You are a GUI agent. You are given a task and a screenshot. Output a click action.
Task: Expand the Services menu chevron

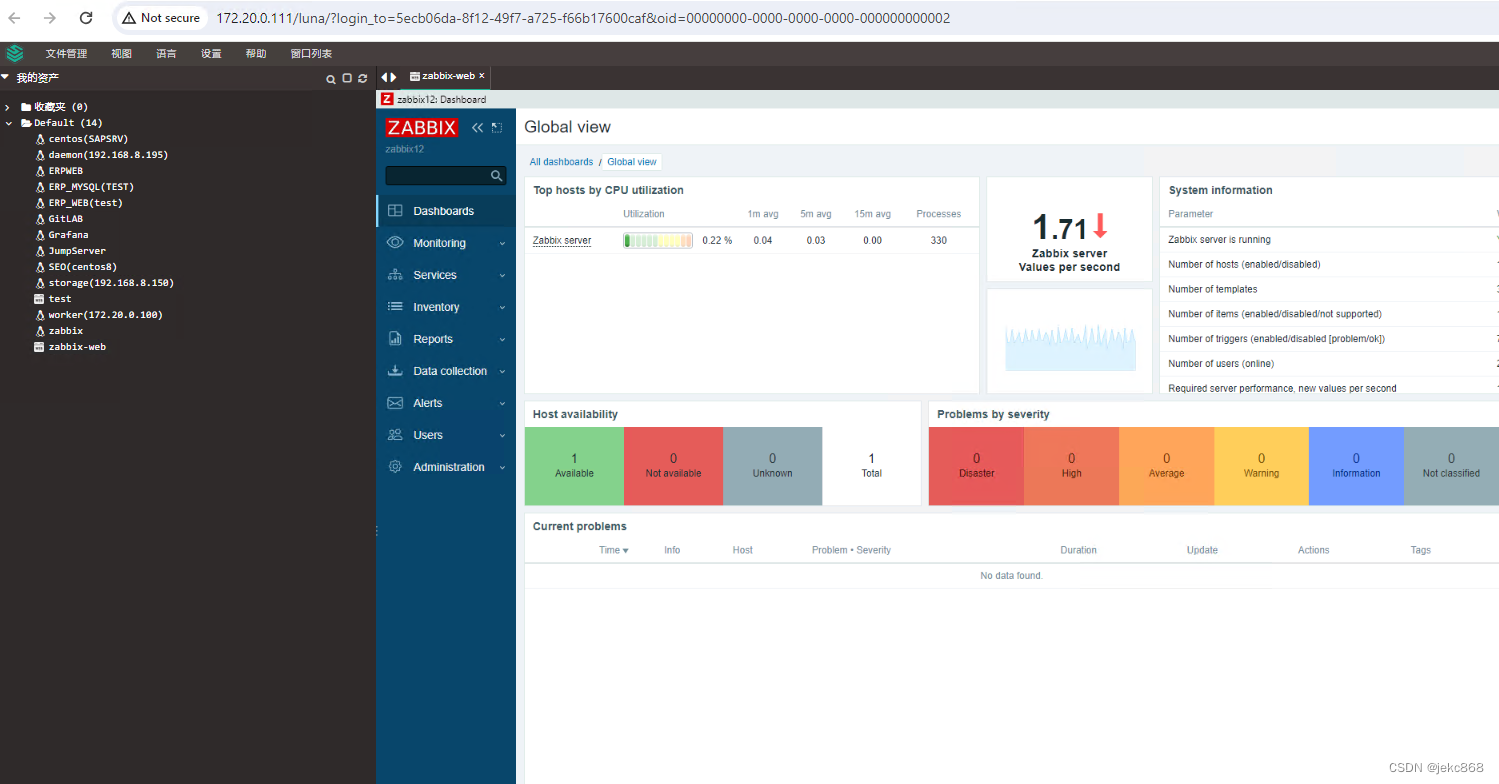503,275
